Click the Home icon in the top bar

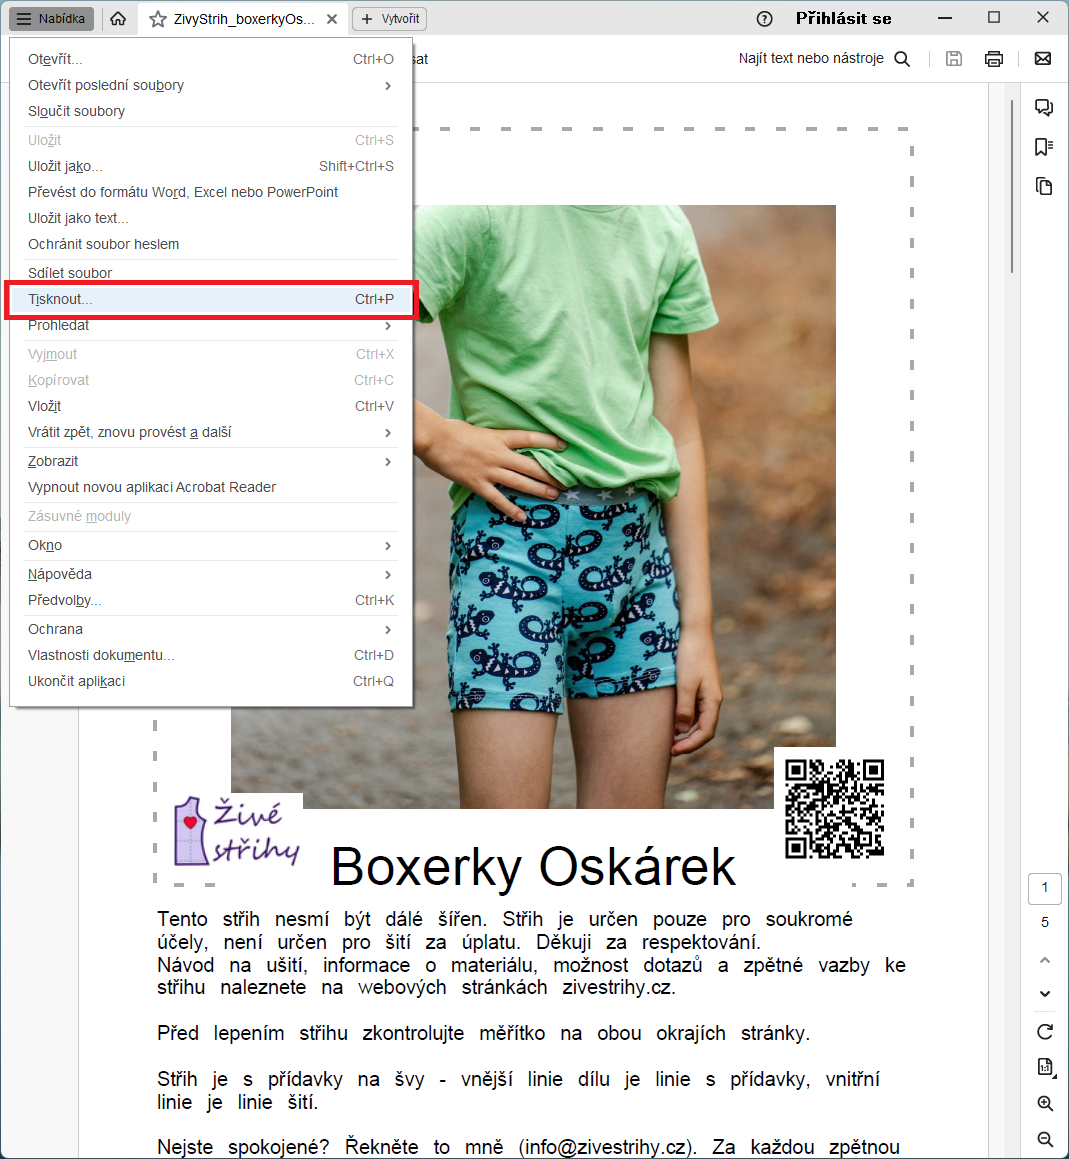coord(118,19)
